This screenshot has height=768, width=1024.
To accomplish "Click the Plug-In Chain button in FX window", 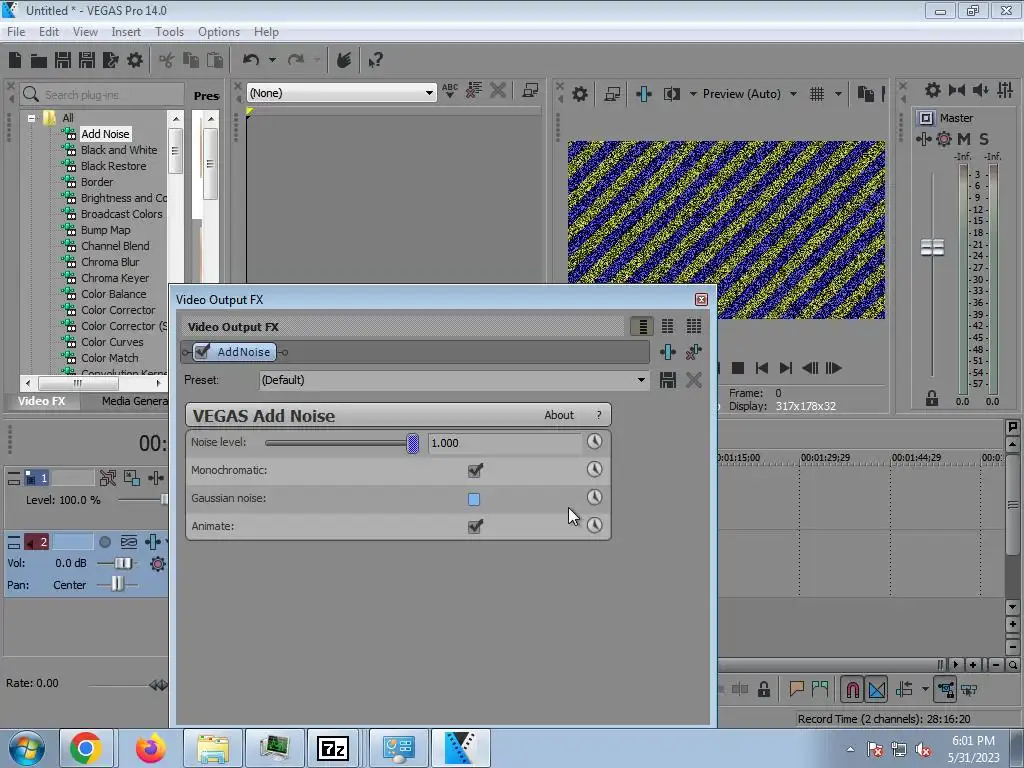I will [x=667, y=352].
